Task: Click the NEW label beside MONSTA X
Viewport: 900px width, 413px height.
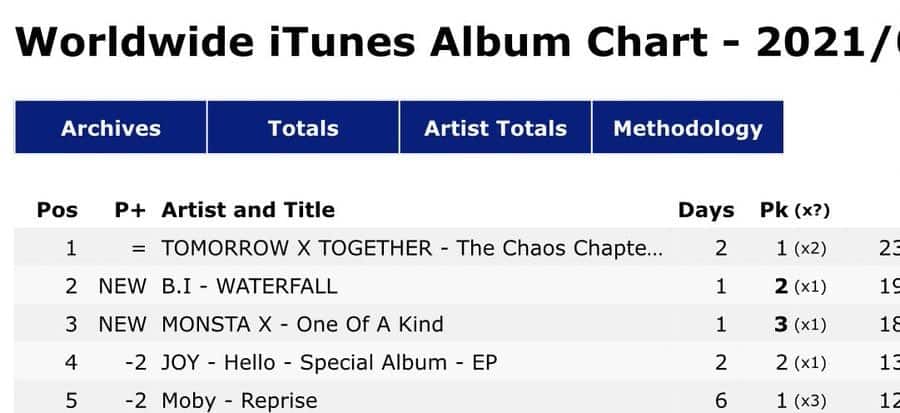Action: tap(122, 324)
